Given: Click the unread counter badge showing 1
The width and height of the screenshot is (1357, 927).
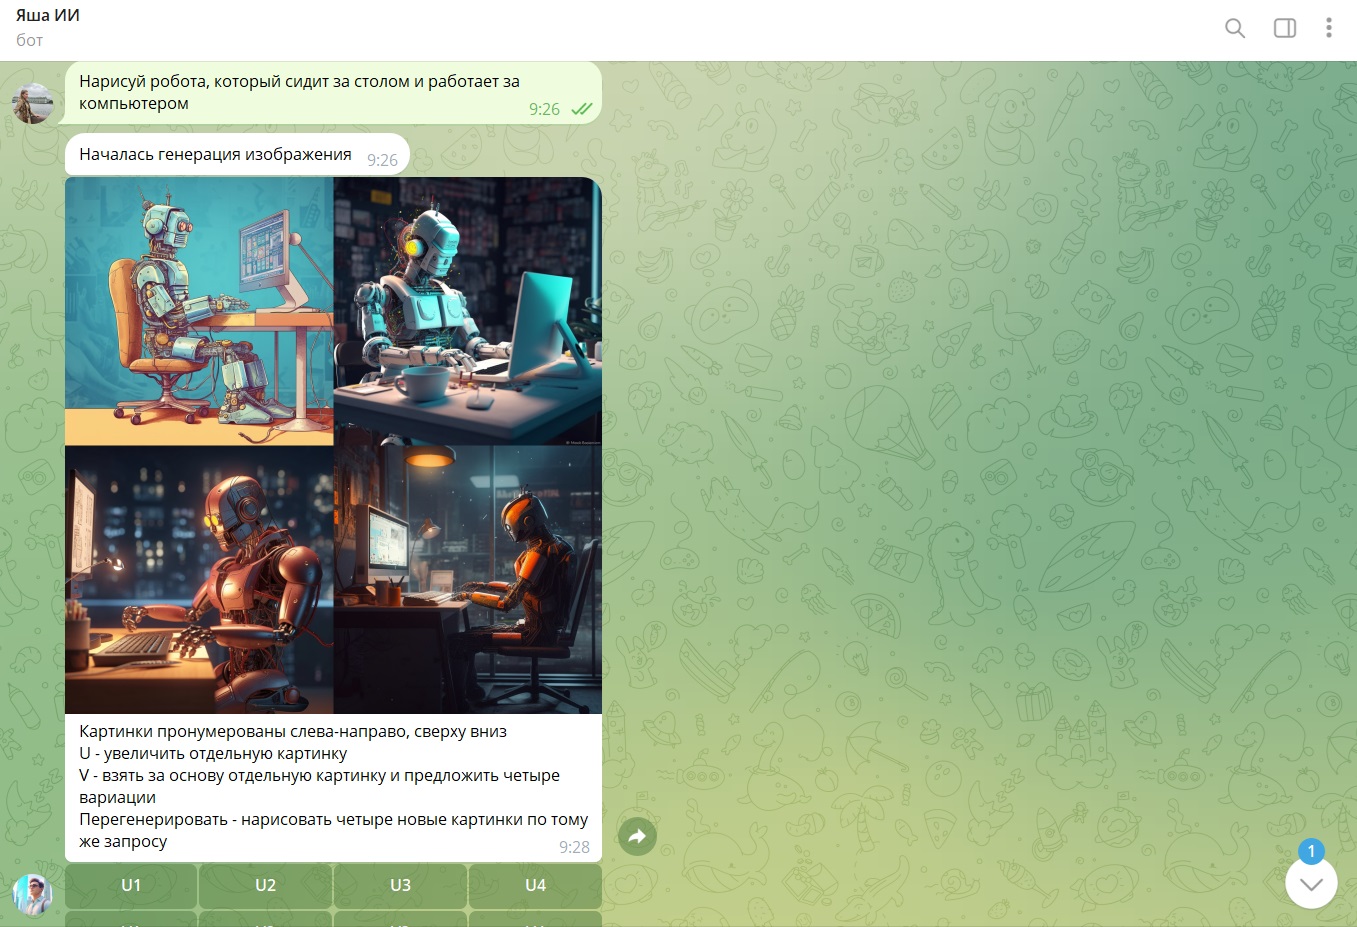Looking at the screenshot, I should [1311, 852].
